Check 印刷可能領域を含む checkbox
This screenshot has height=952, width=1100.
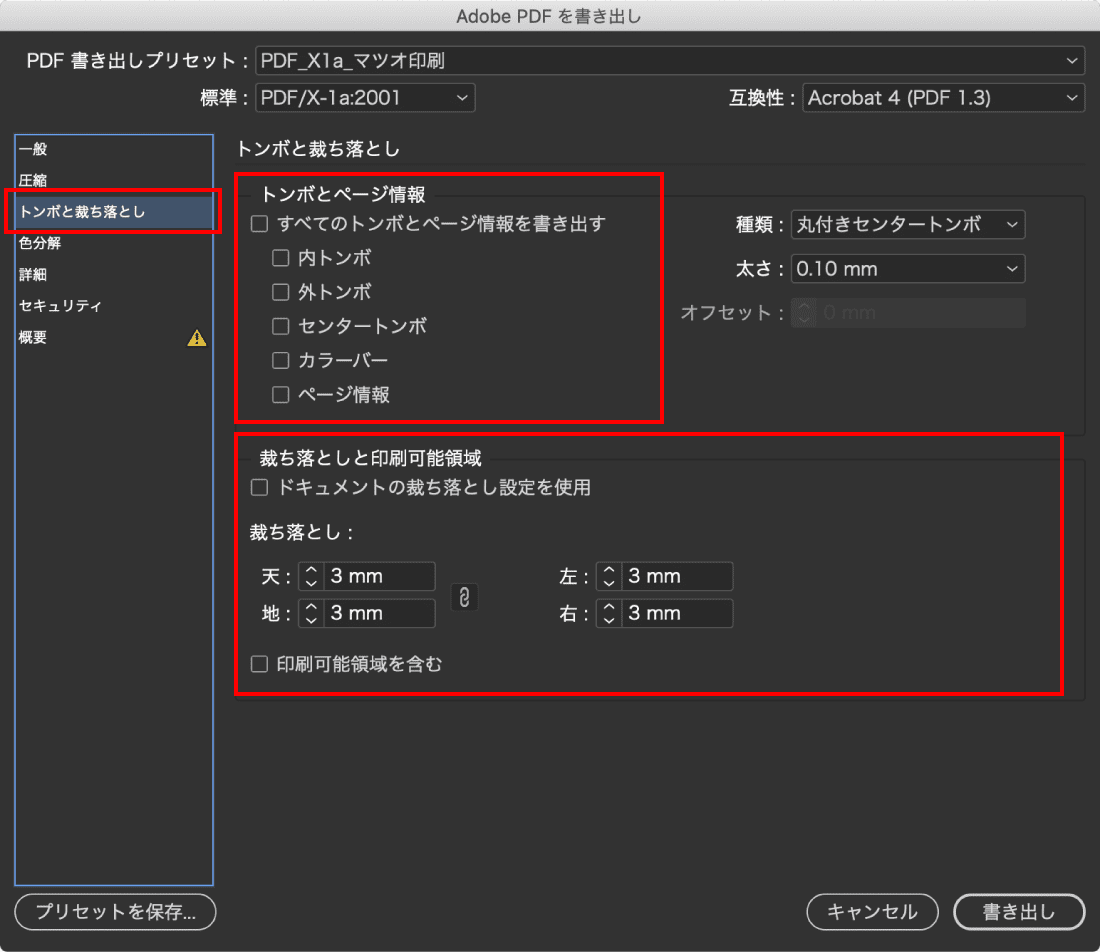coord(260,664)
